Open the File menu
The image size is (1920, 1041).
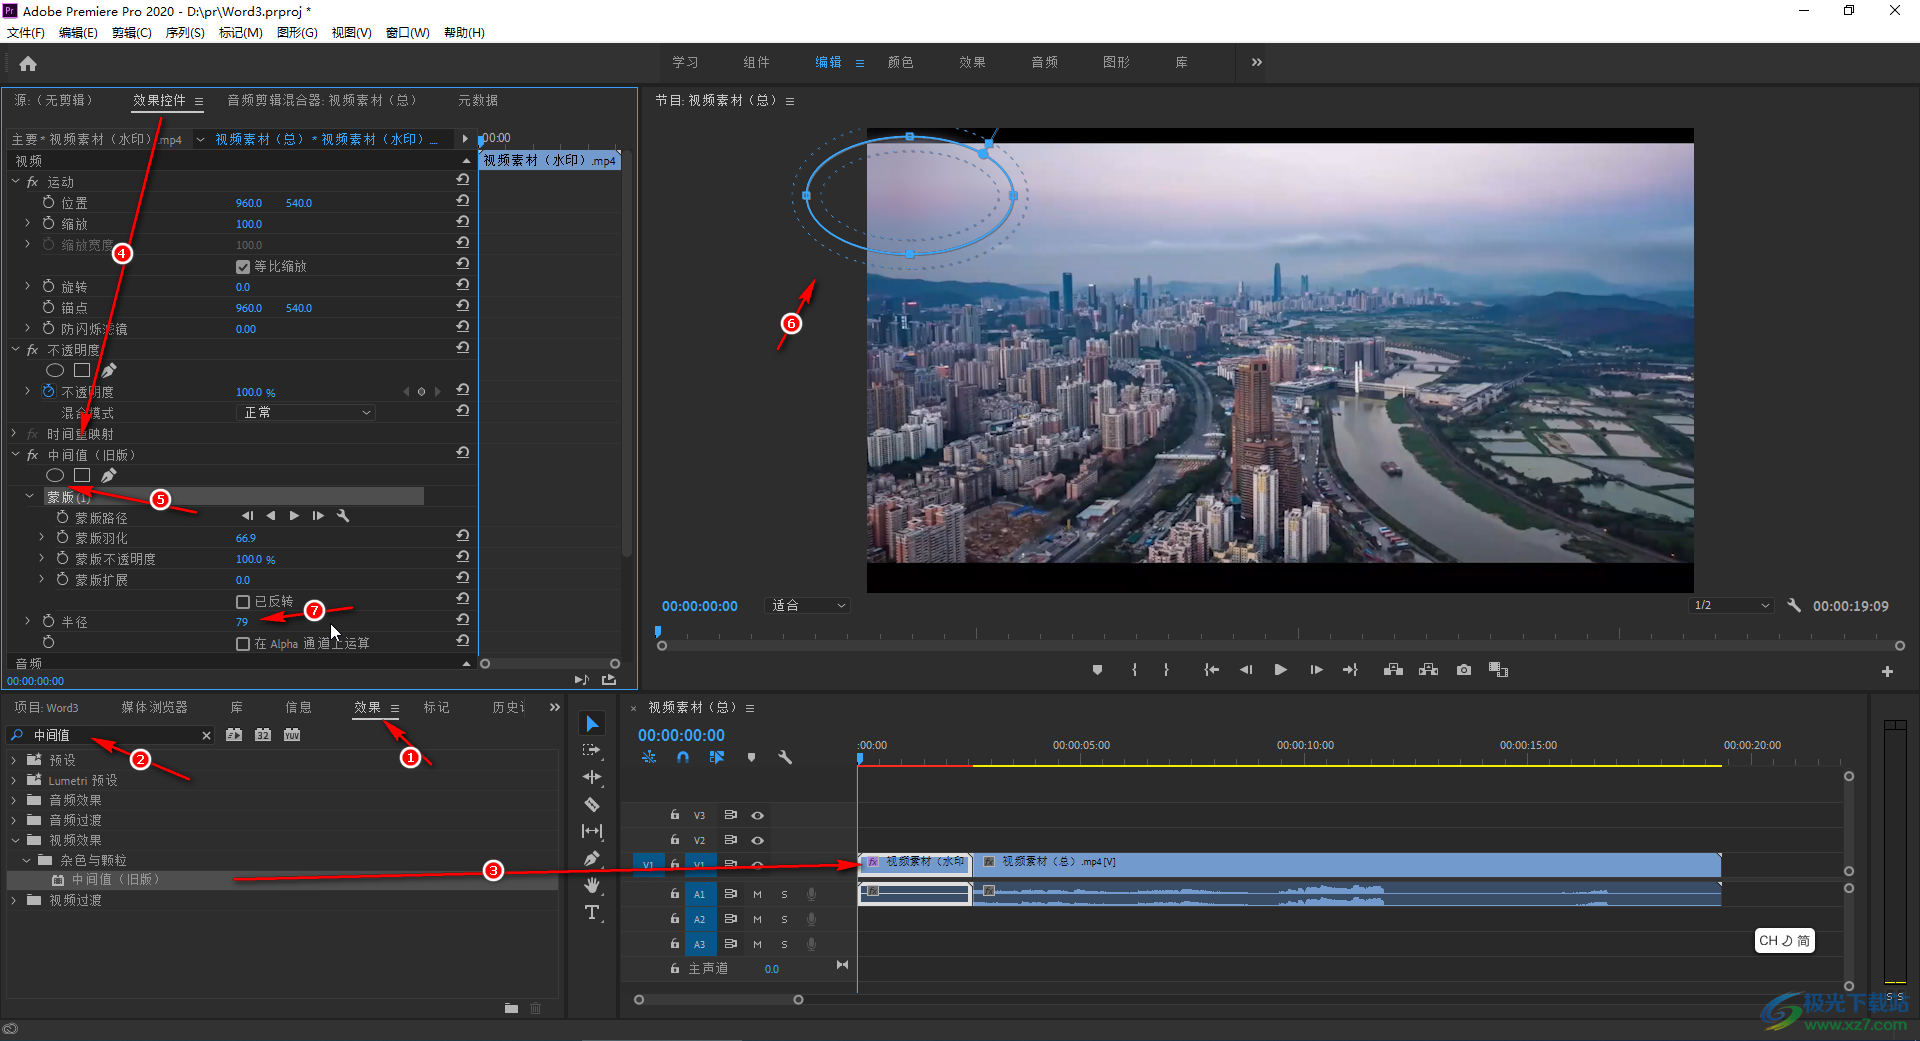coord(26,33)
